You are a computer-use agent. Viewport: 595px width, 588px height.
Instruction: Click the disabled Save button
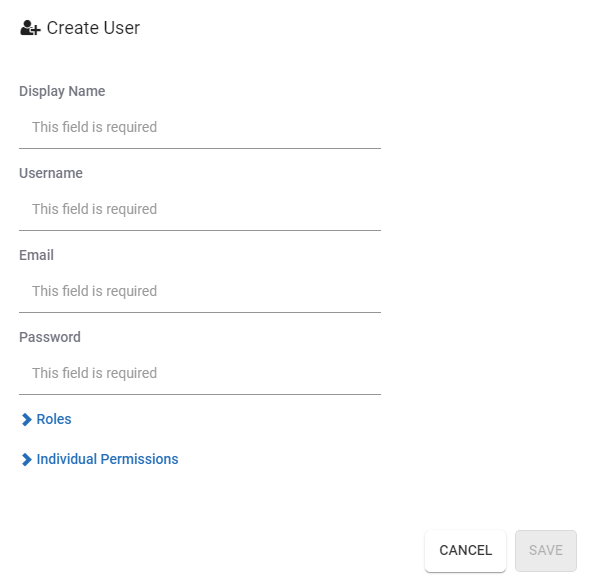tap(546, 550)
